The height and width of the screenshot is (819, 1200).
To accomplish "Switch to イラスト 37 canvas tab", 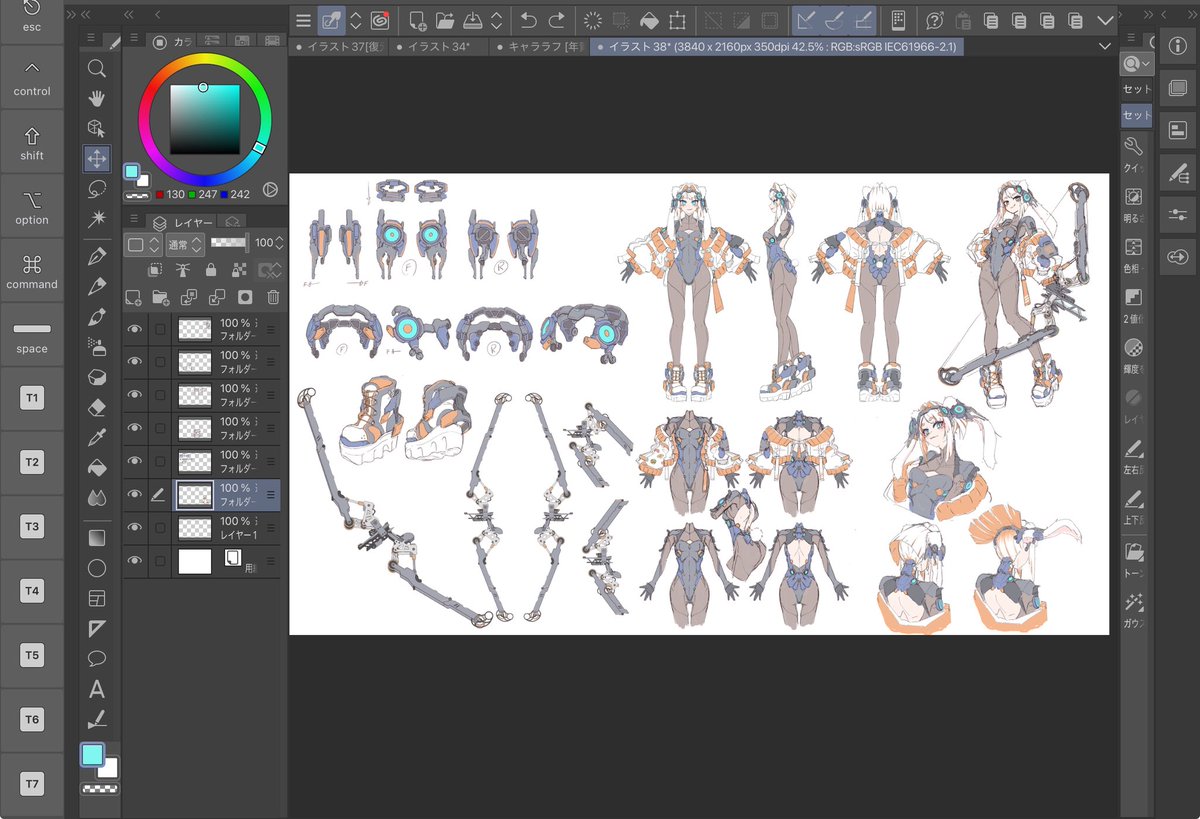I will point(337,46).
